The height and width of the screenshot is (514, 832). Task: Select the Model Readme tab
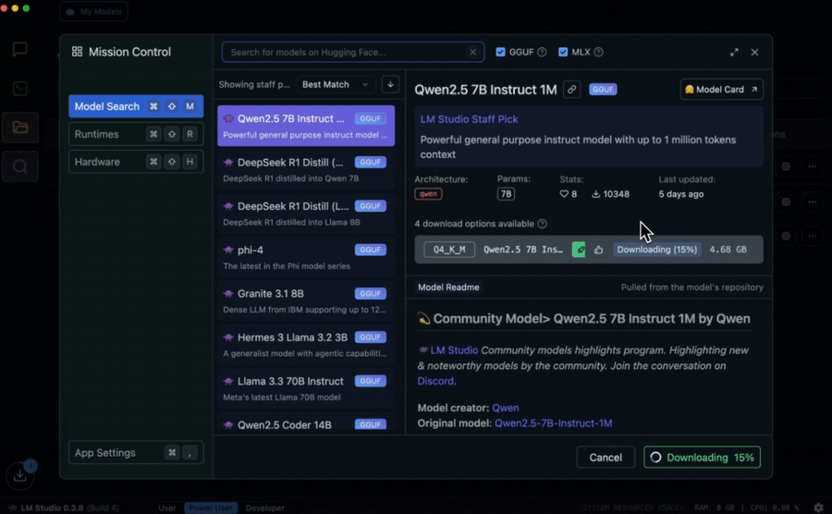pyautogui.click(x=448, y=287)
